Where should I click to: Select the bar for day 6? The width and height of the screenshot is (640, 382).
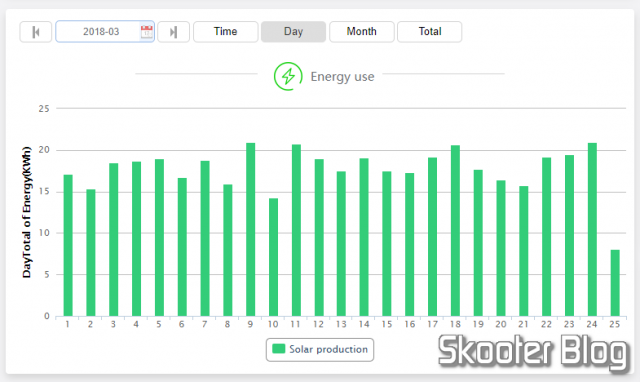click(x=182, y=247)
